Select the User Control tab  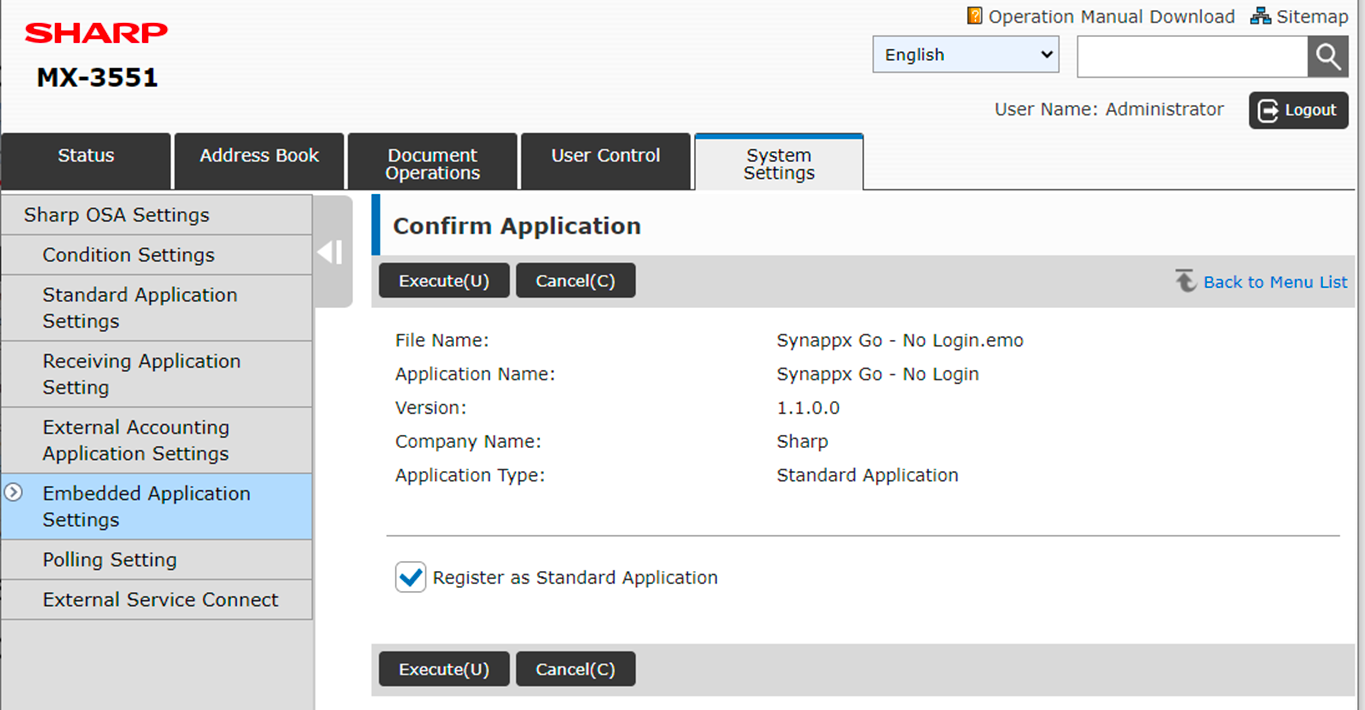(606, 161)
